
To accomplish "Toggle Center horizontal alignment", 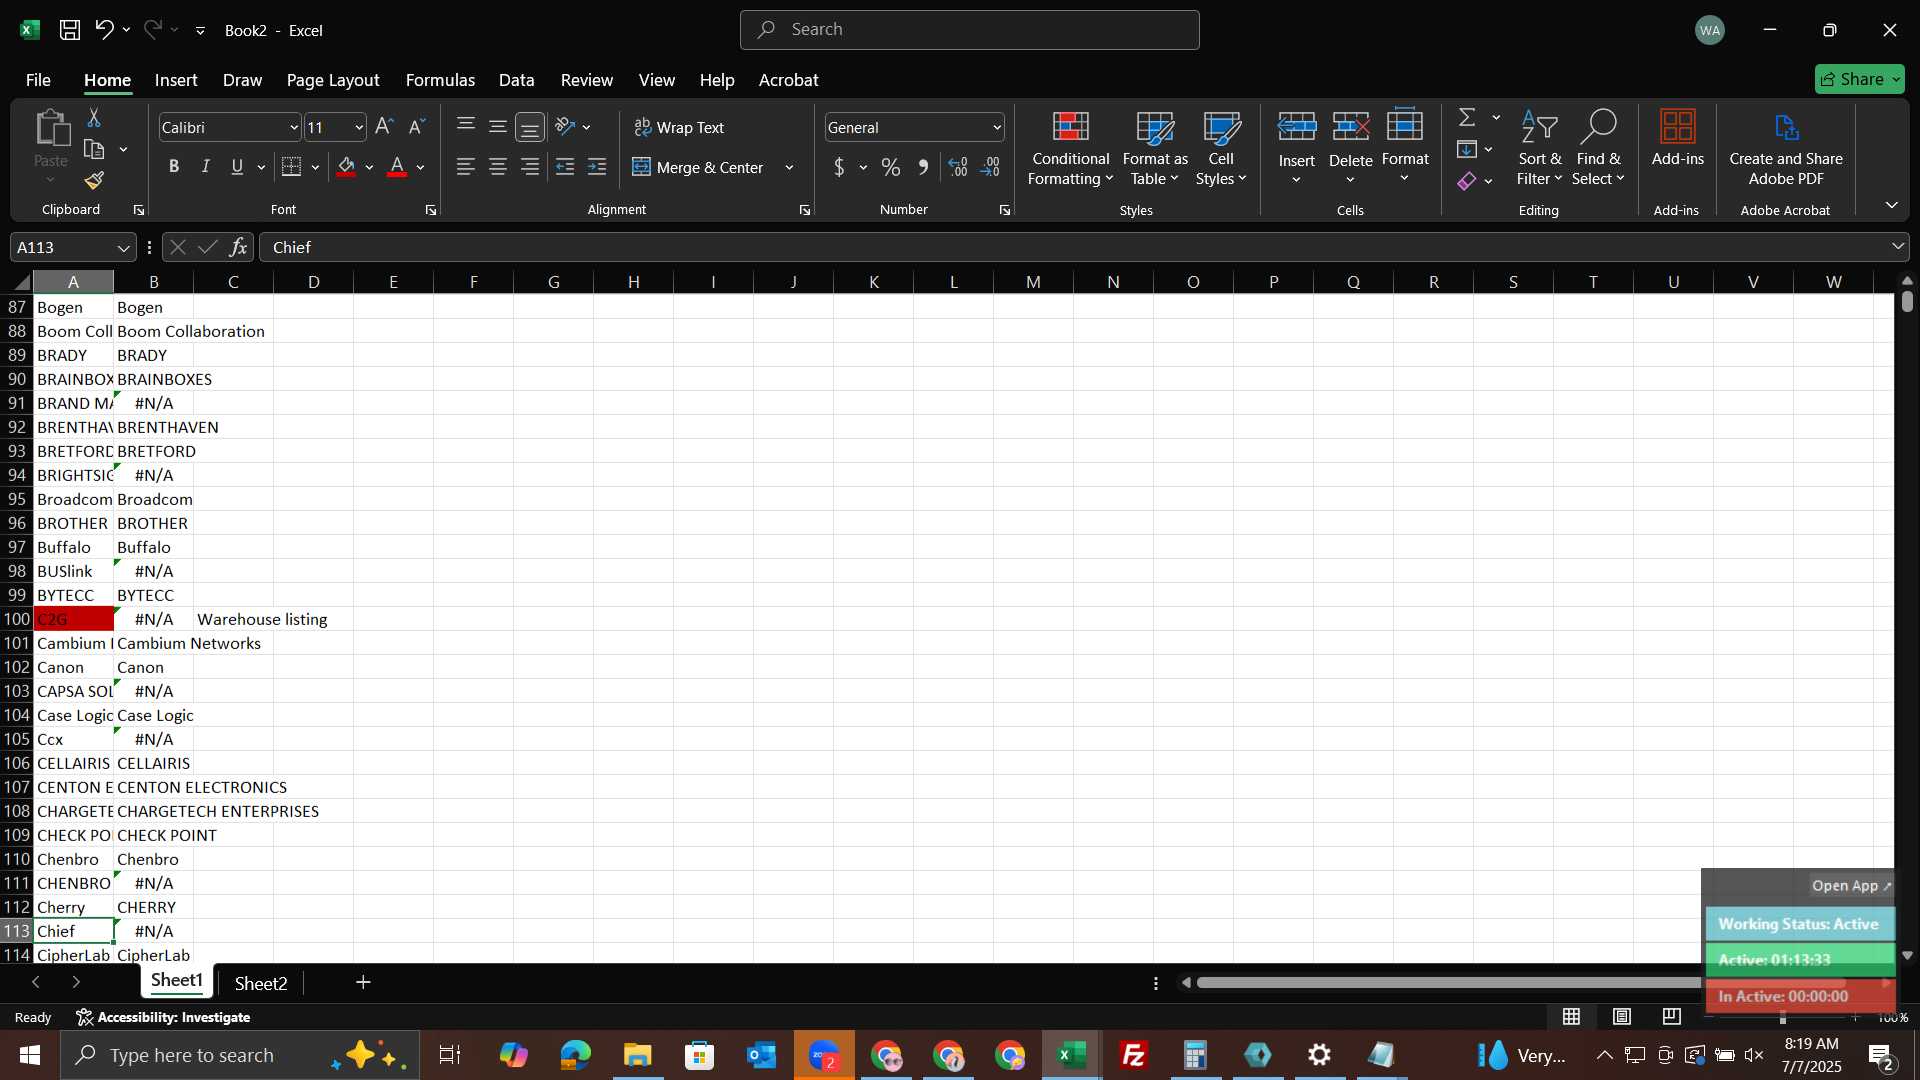I will coord(498,167).
